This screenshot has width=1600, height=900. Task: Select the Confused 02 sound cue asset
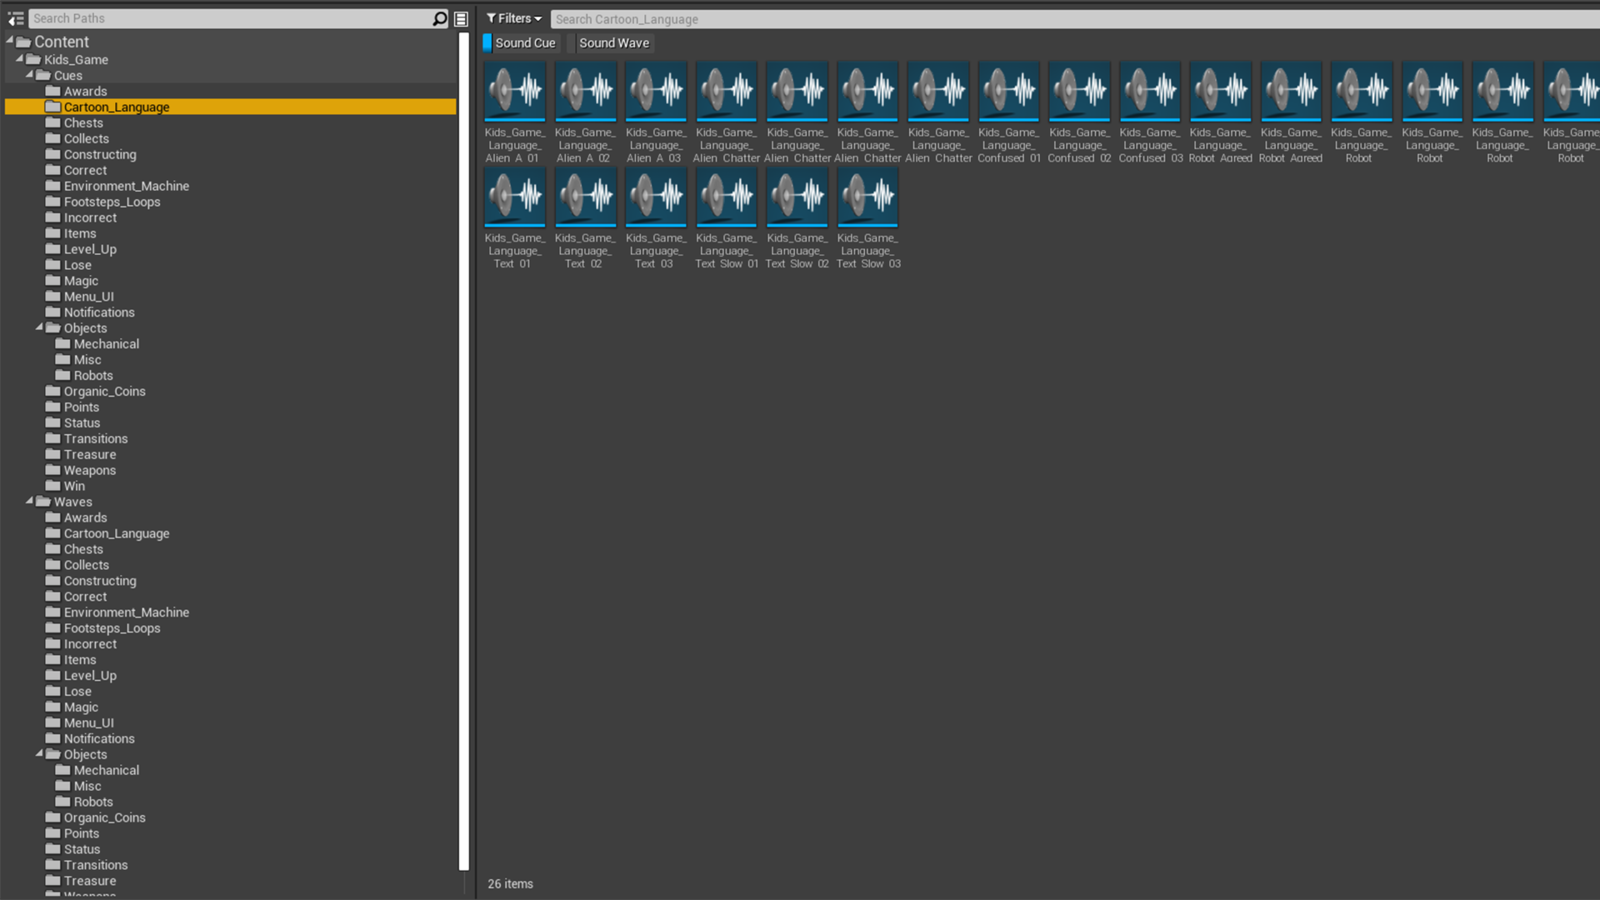[x=1079, y=92]
